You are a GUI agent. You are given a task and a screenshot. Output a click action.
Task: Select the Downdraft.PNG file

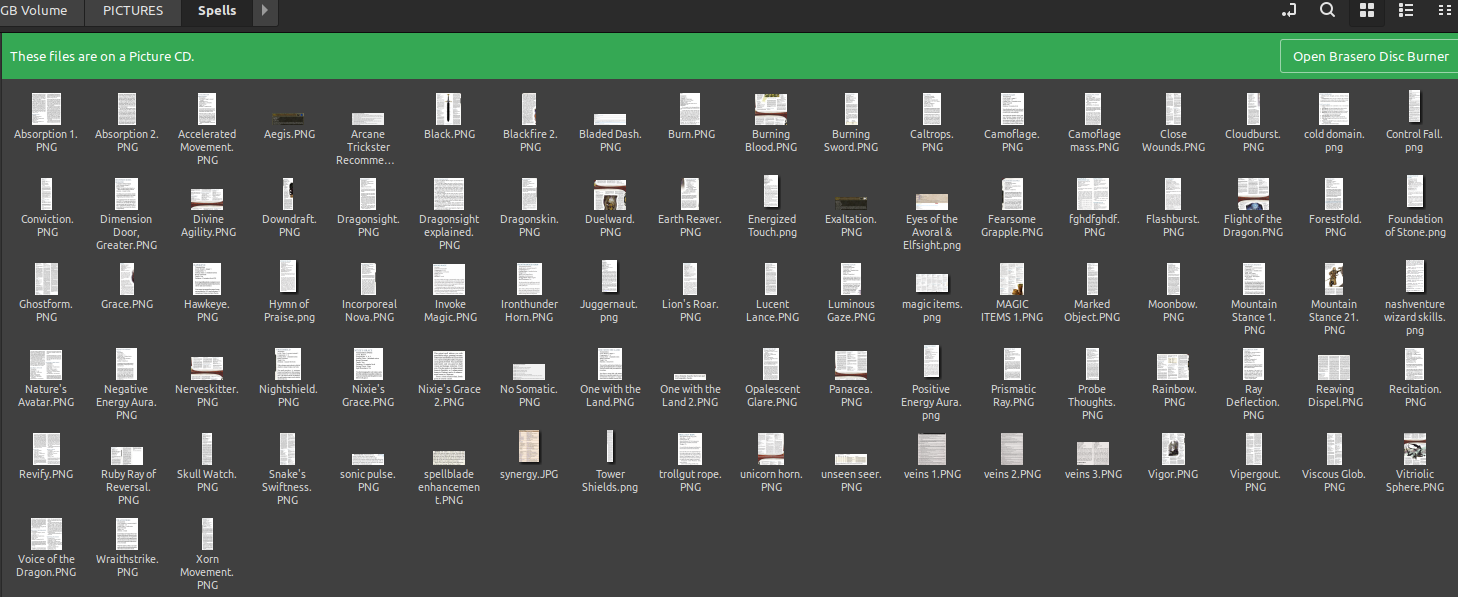pyautogui.click(x=289, y=208)
